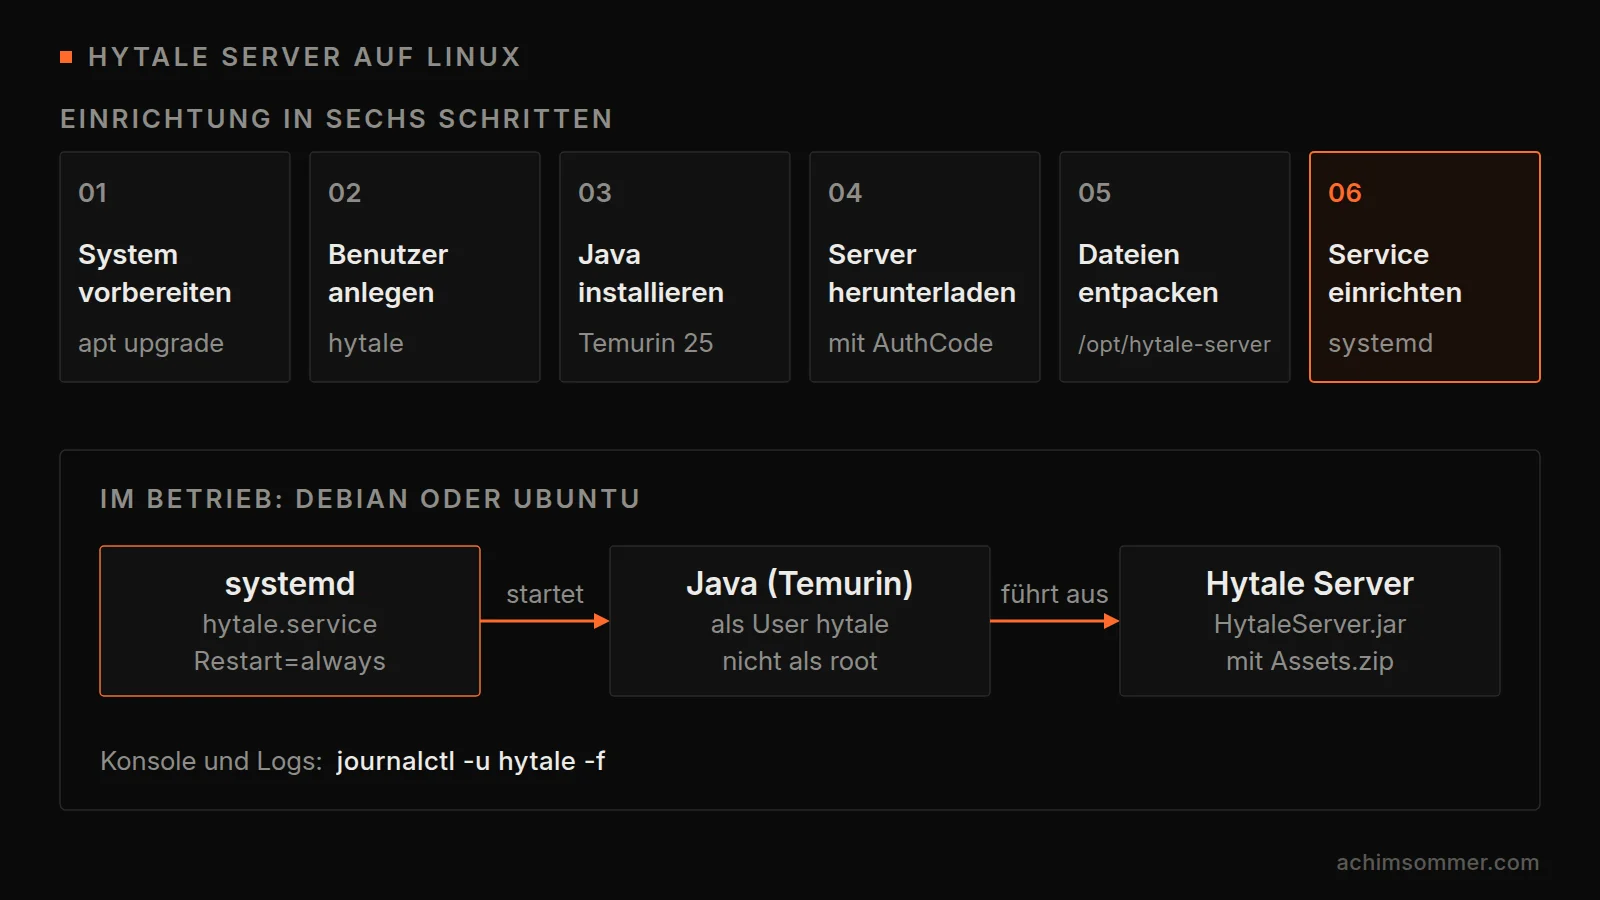Open the 03 Java installieren card

[x=675, y=267]
